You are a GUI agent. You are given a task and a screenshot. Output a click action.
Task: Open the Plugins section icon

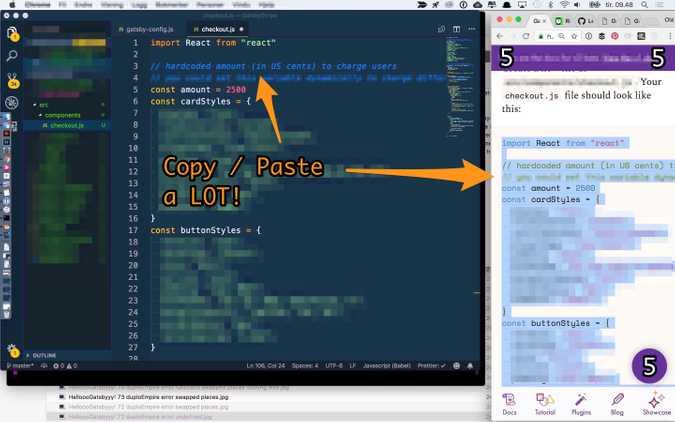click(x=582, y=400)
